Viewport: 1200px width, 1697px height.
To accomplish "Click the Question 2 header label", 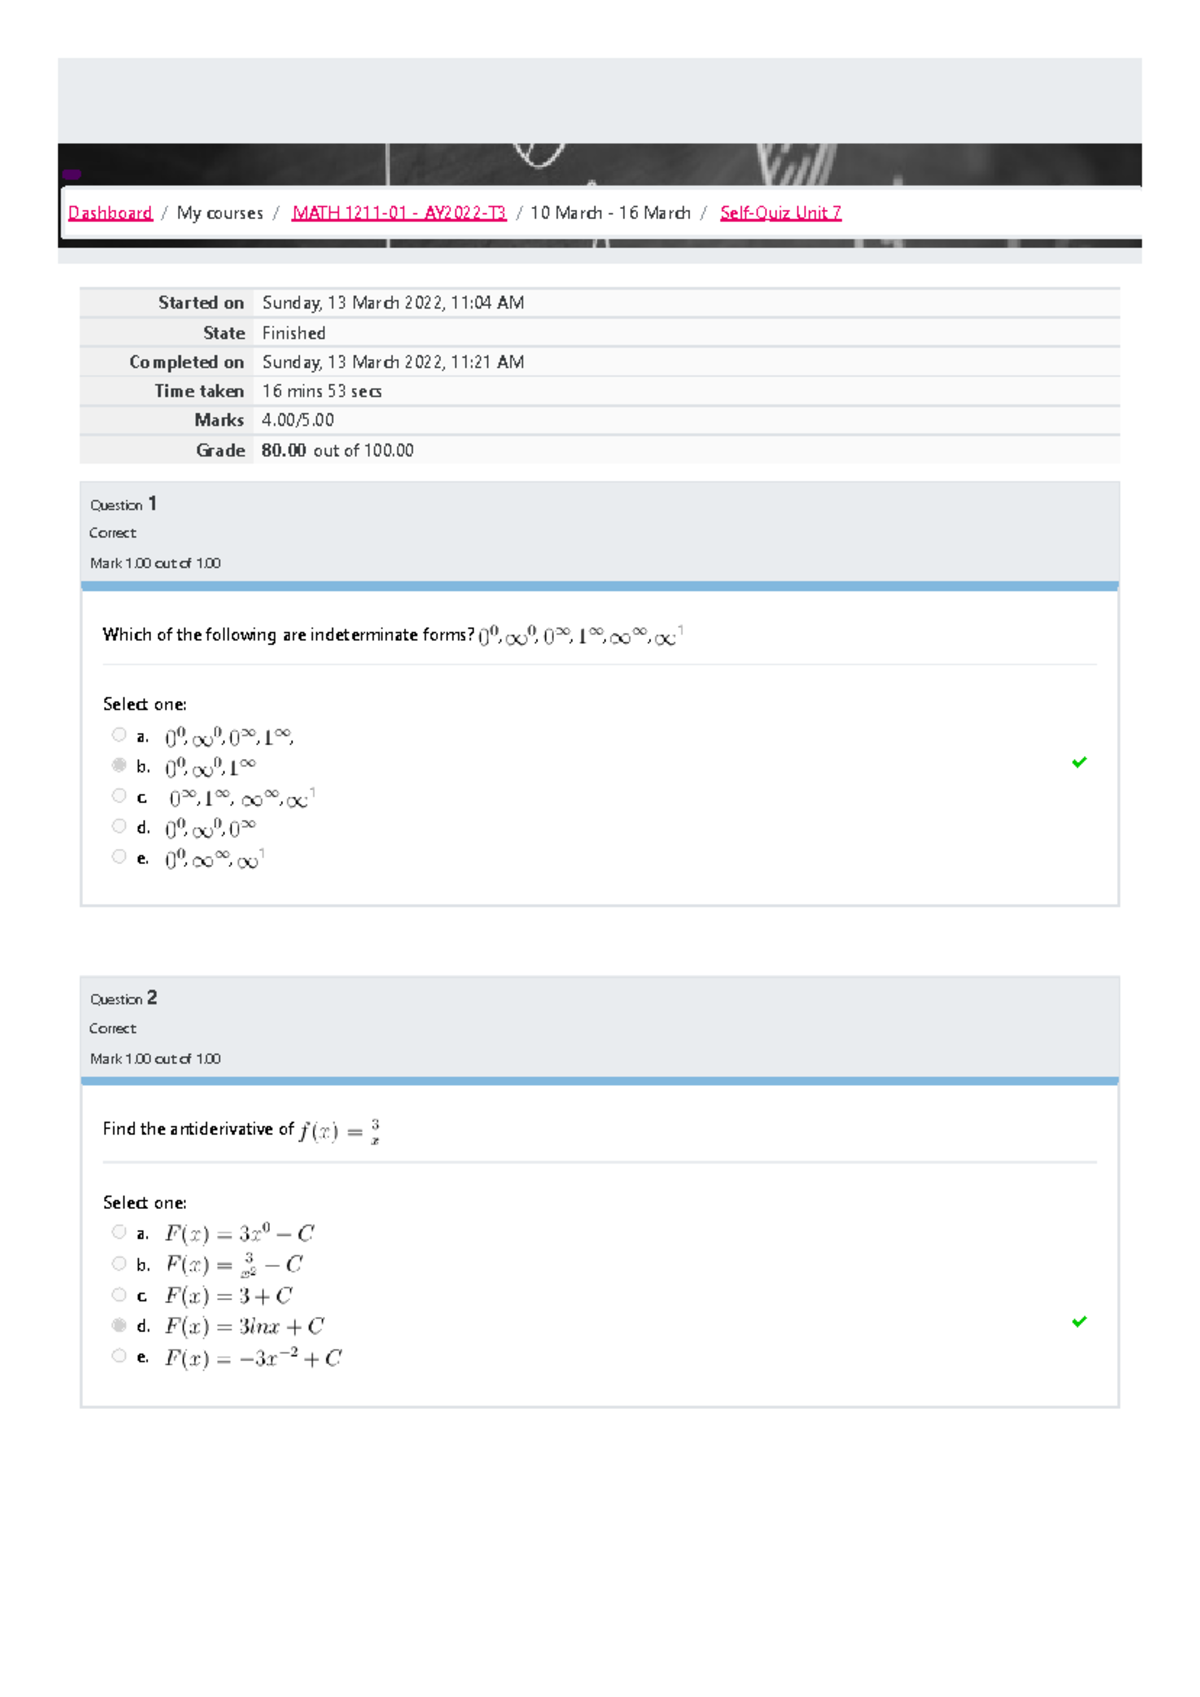I will point(123,998).
